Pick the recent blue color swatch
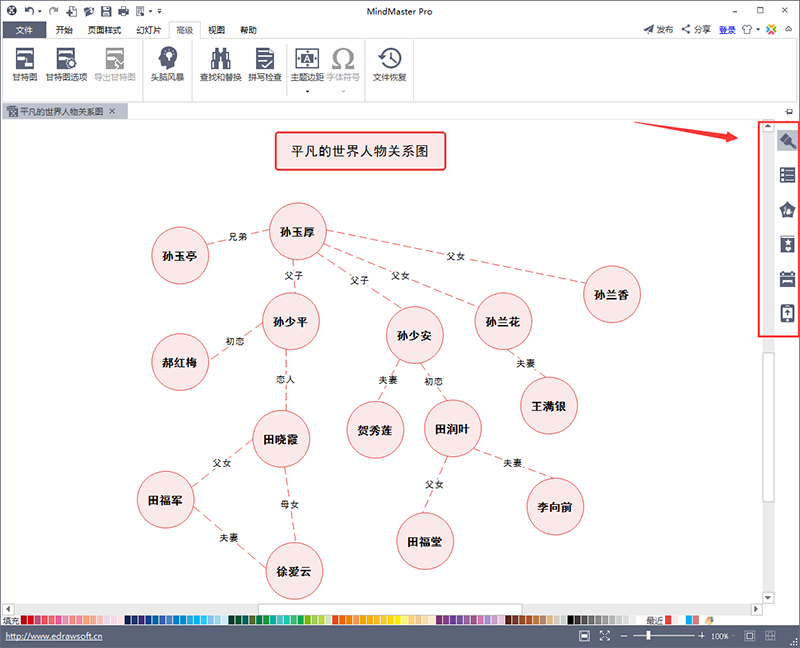Screen dimensions: 800x648 tap(689, 620)
